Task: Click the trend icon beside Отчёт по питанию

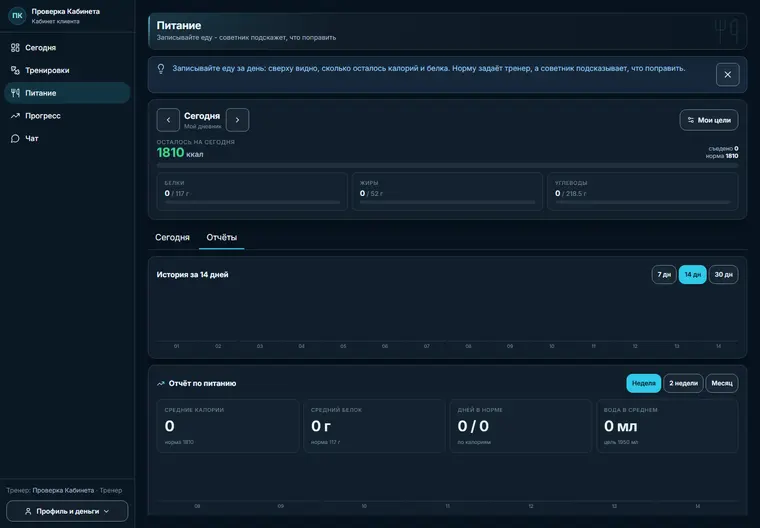Action: [160, 384]
